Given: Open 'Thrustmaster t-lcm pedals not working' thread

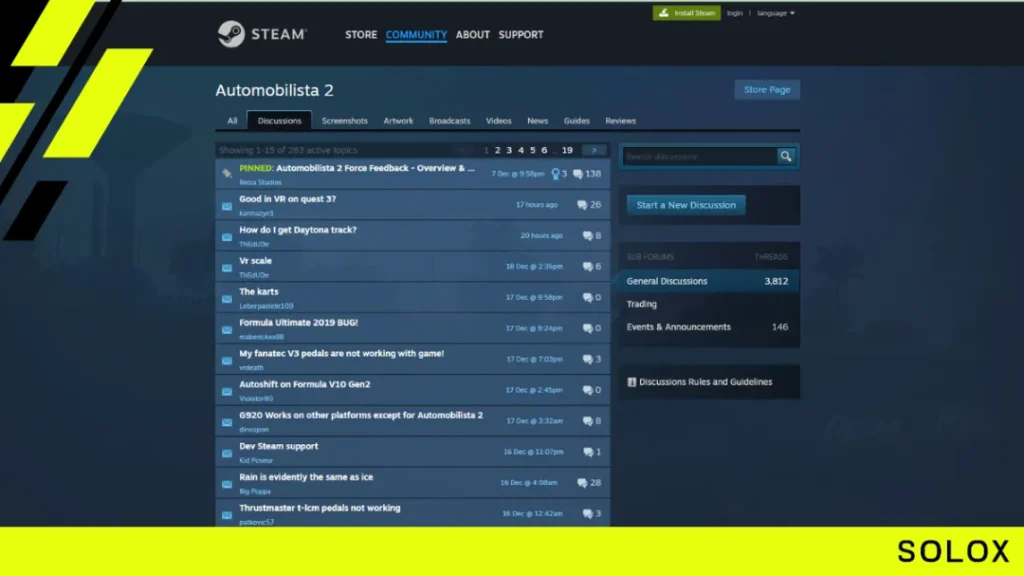Looking at the screenshot, I should tap(319, 508).
